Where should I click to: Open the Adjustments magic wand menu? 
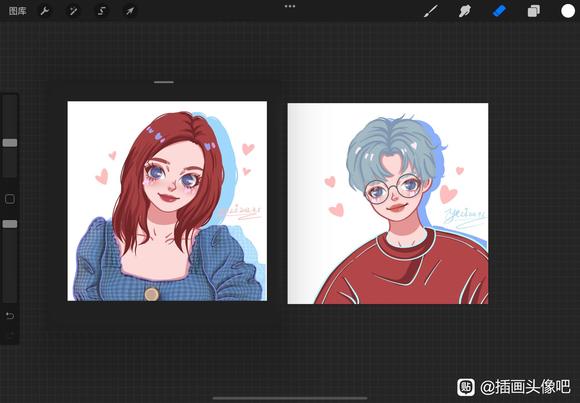point(73,11)
